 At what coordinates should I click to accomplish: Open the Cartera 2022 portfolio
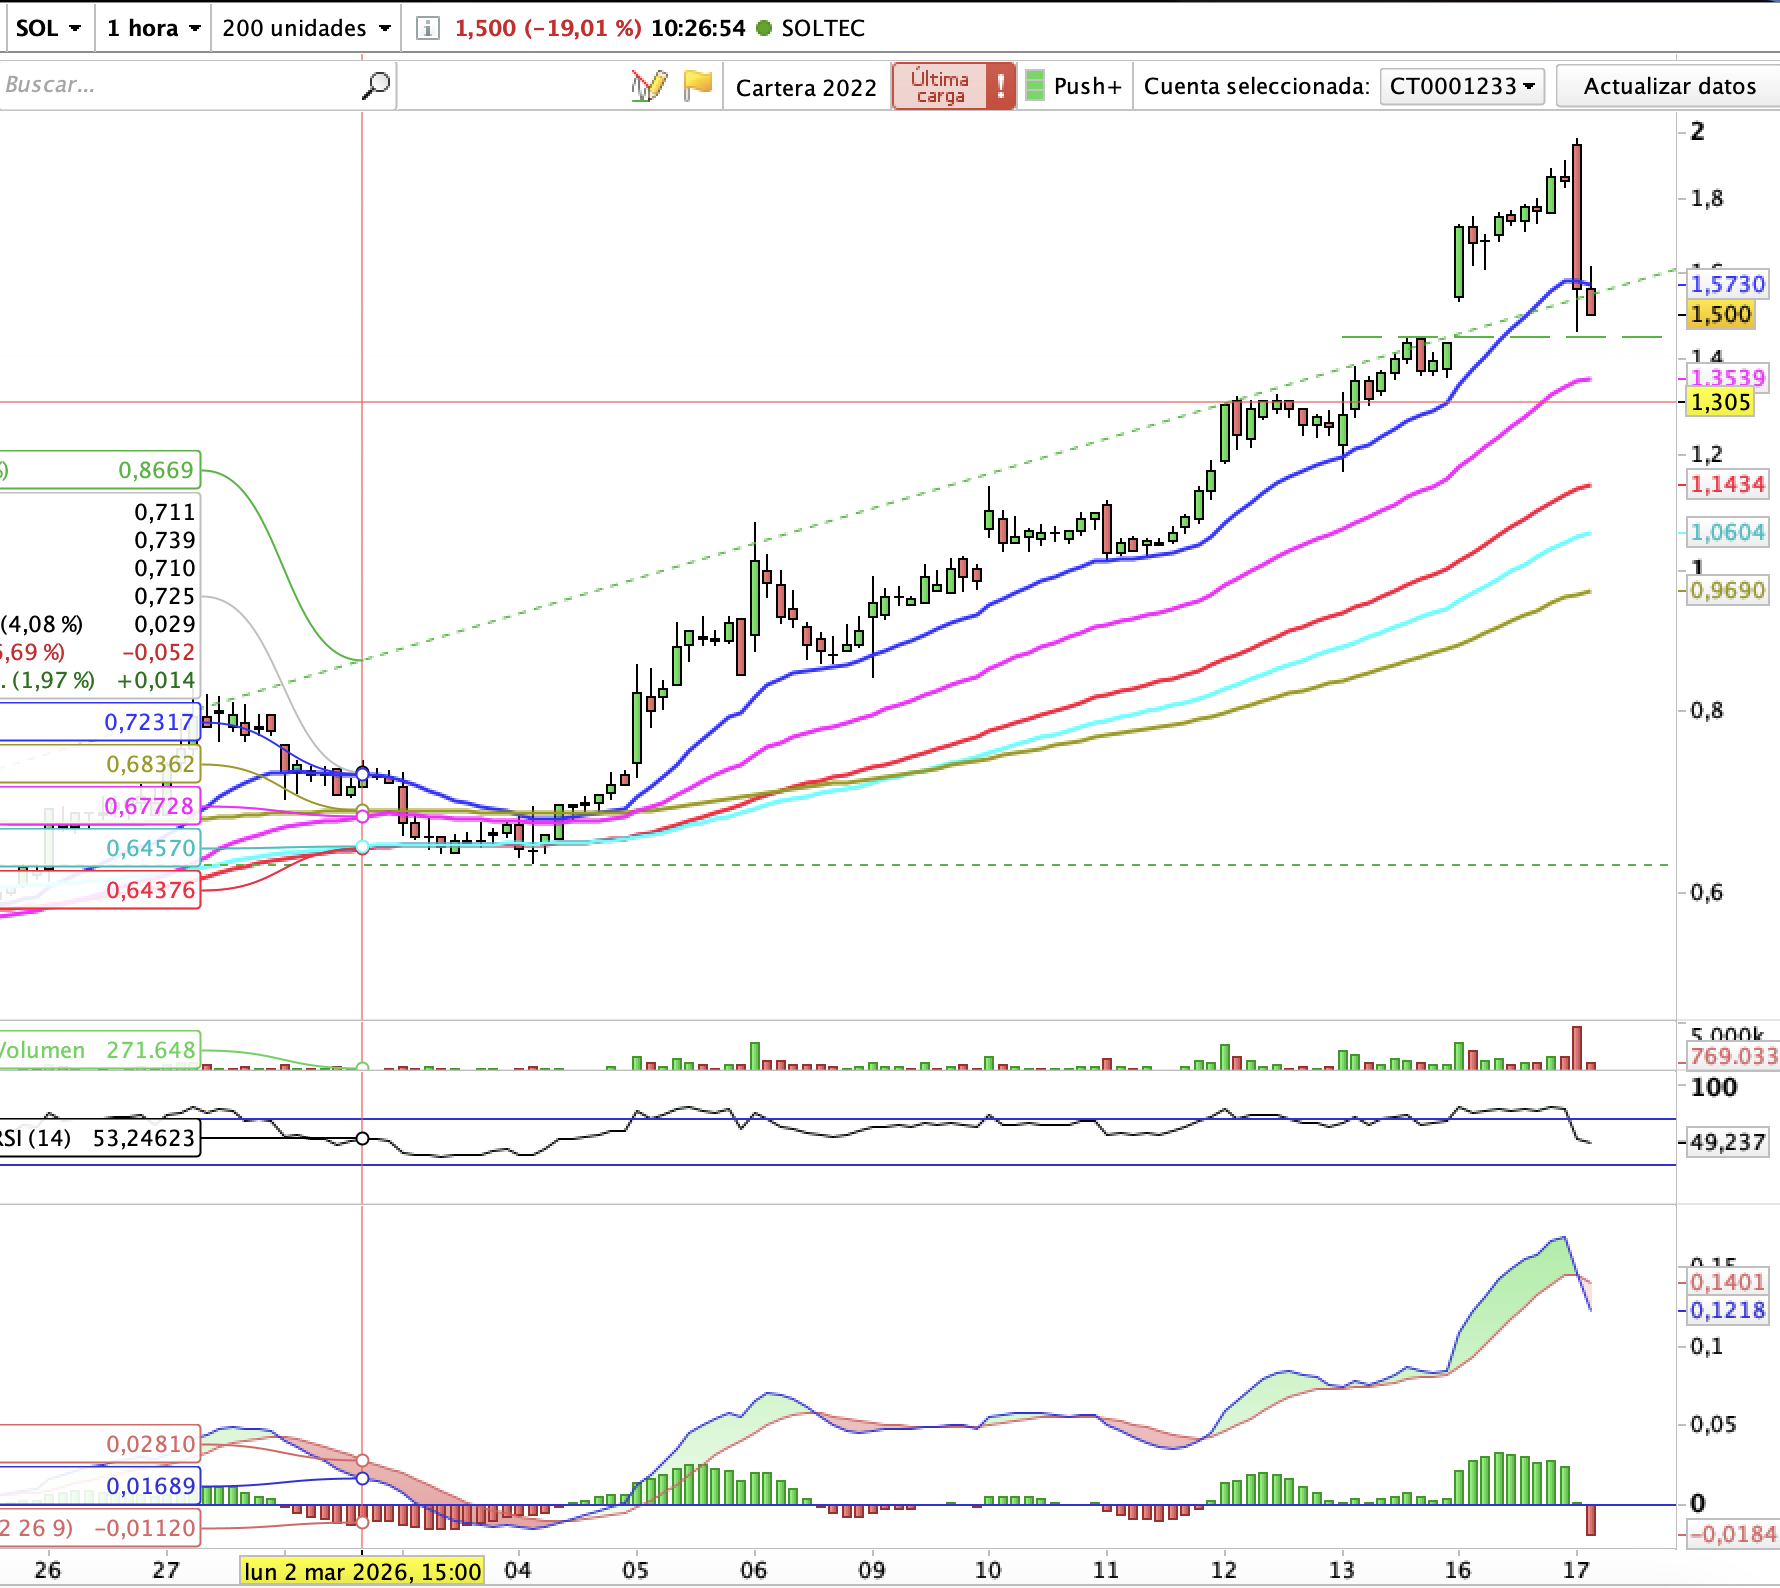click(x=805, y=87)
